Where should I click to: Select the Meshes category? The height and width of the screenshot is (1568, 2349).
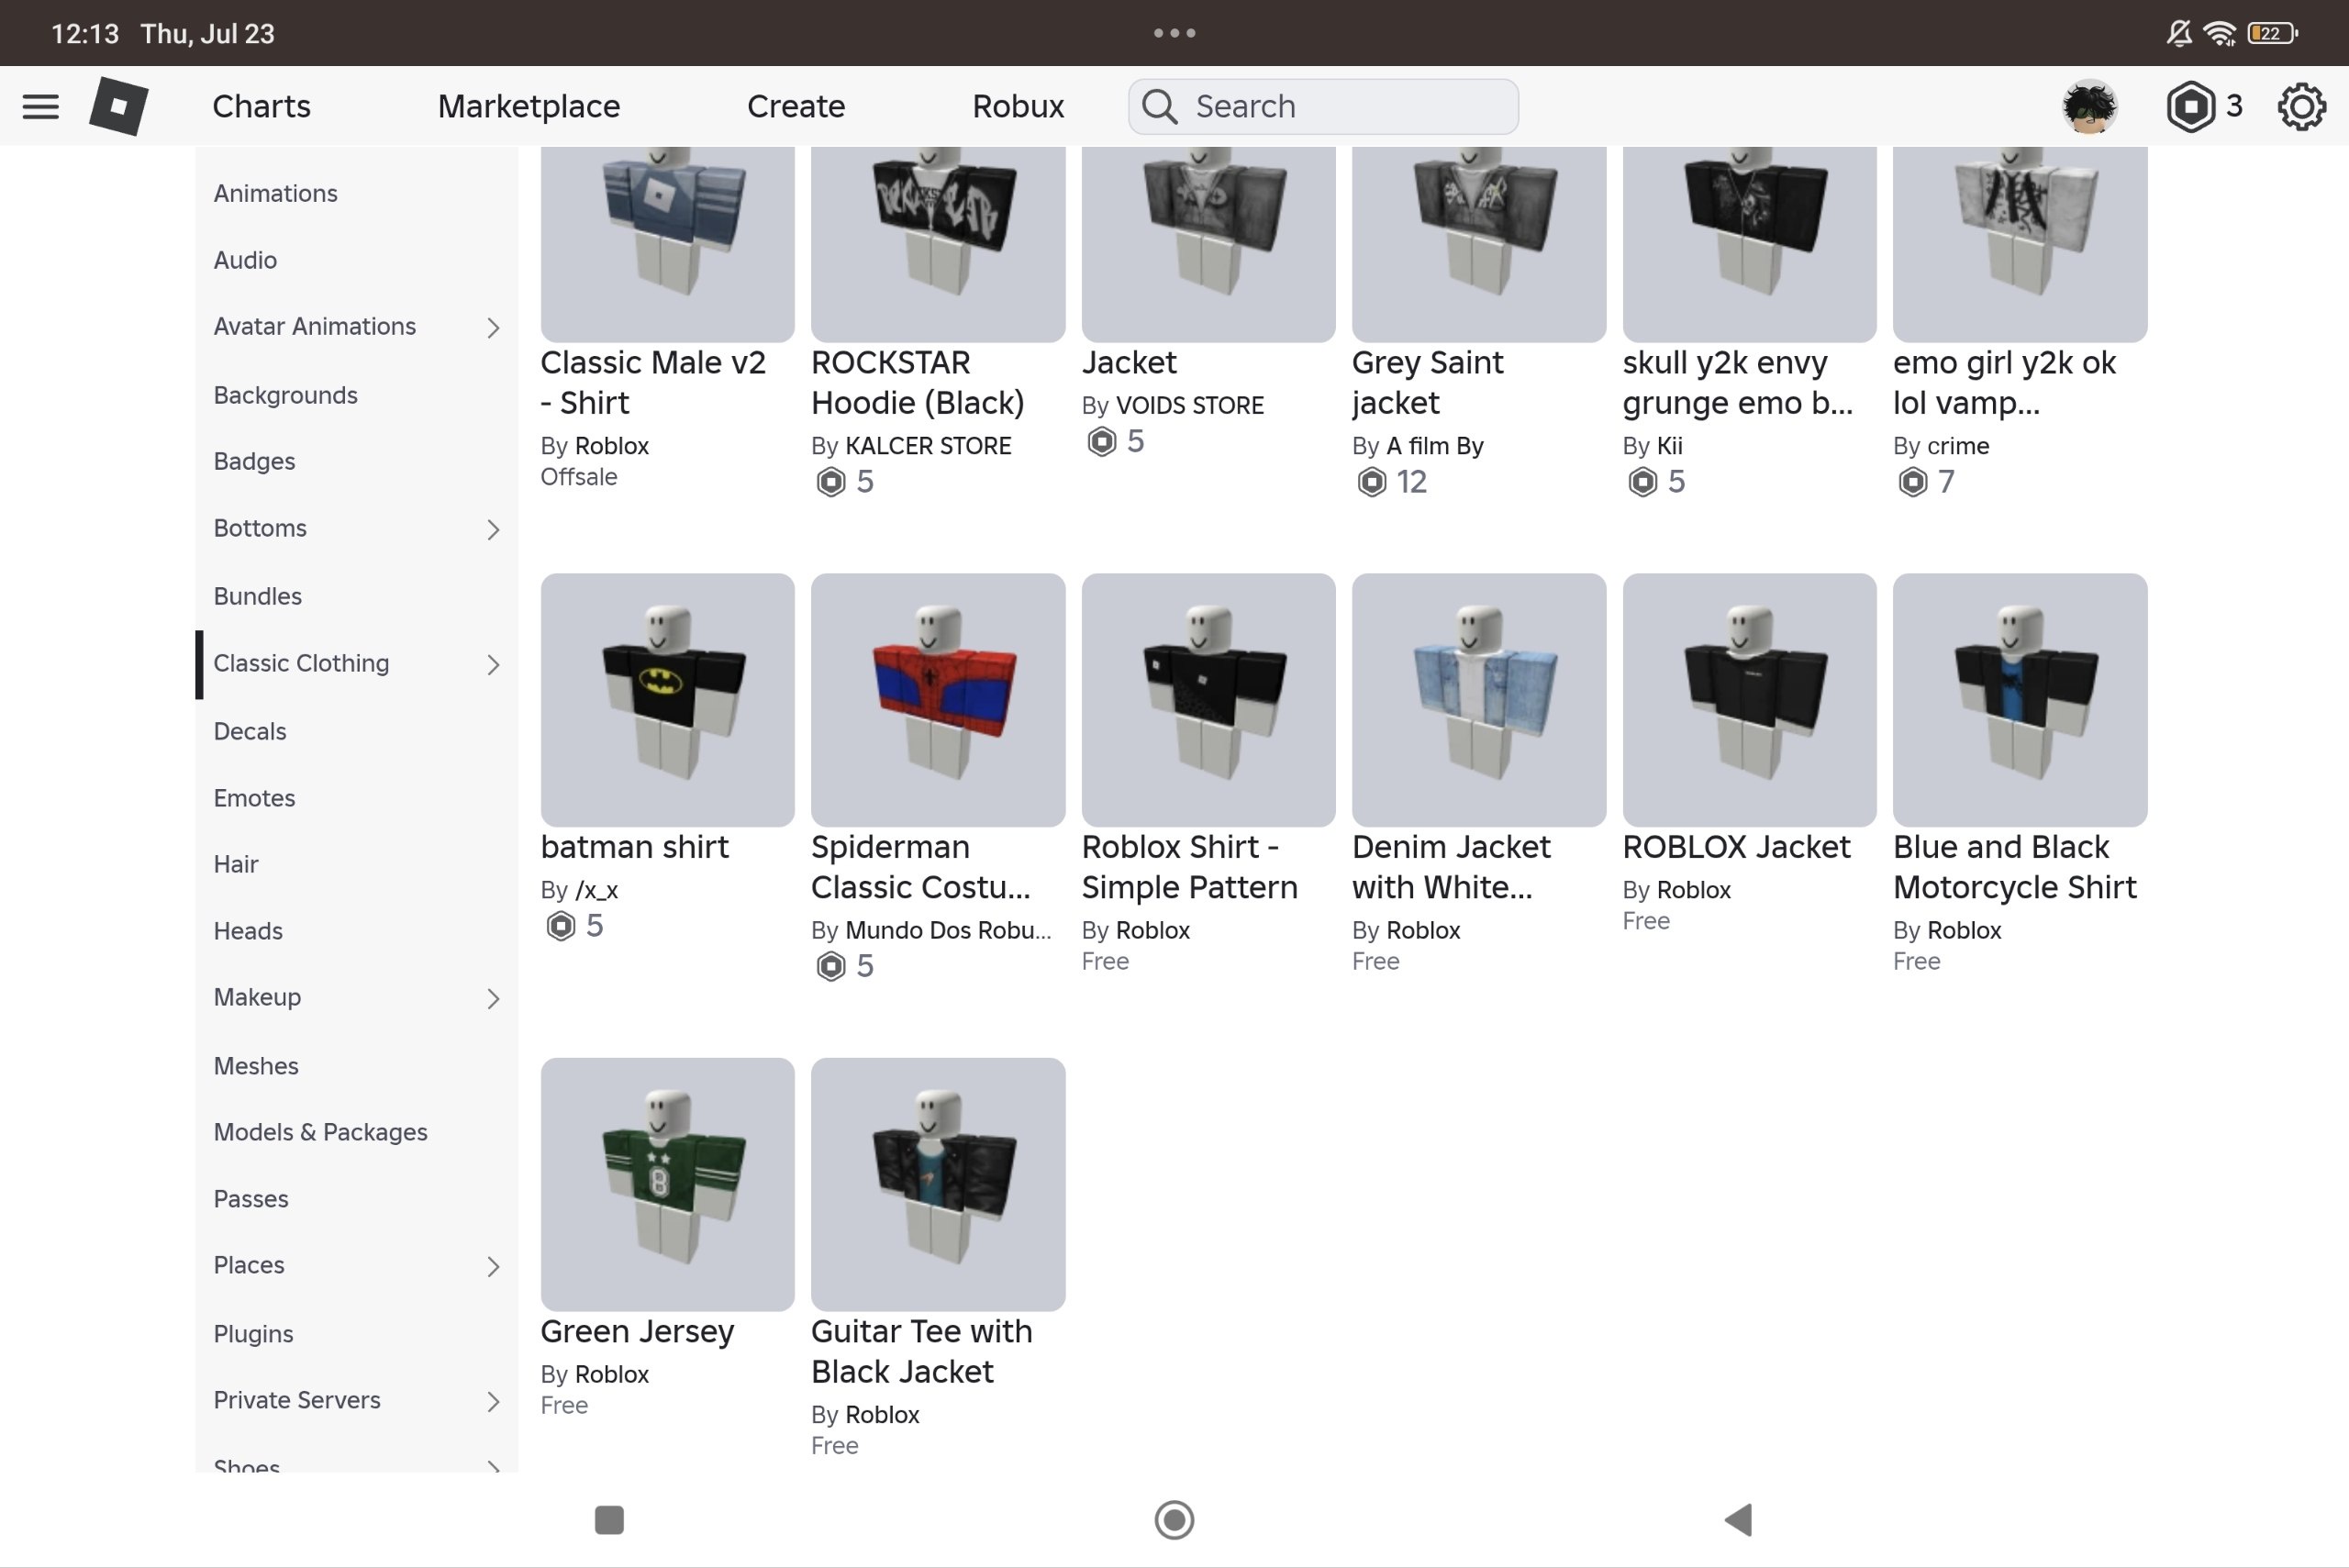coord(256,1066)
